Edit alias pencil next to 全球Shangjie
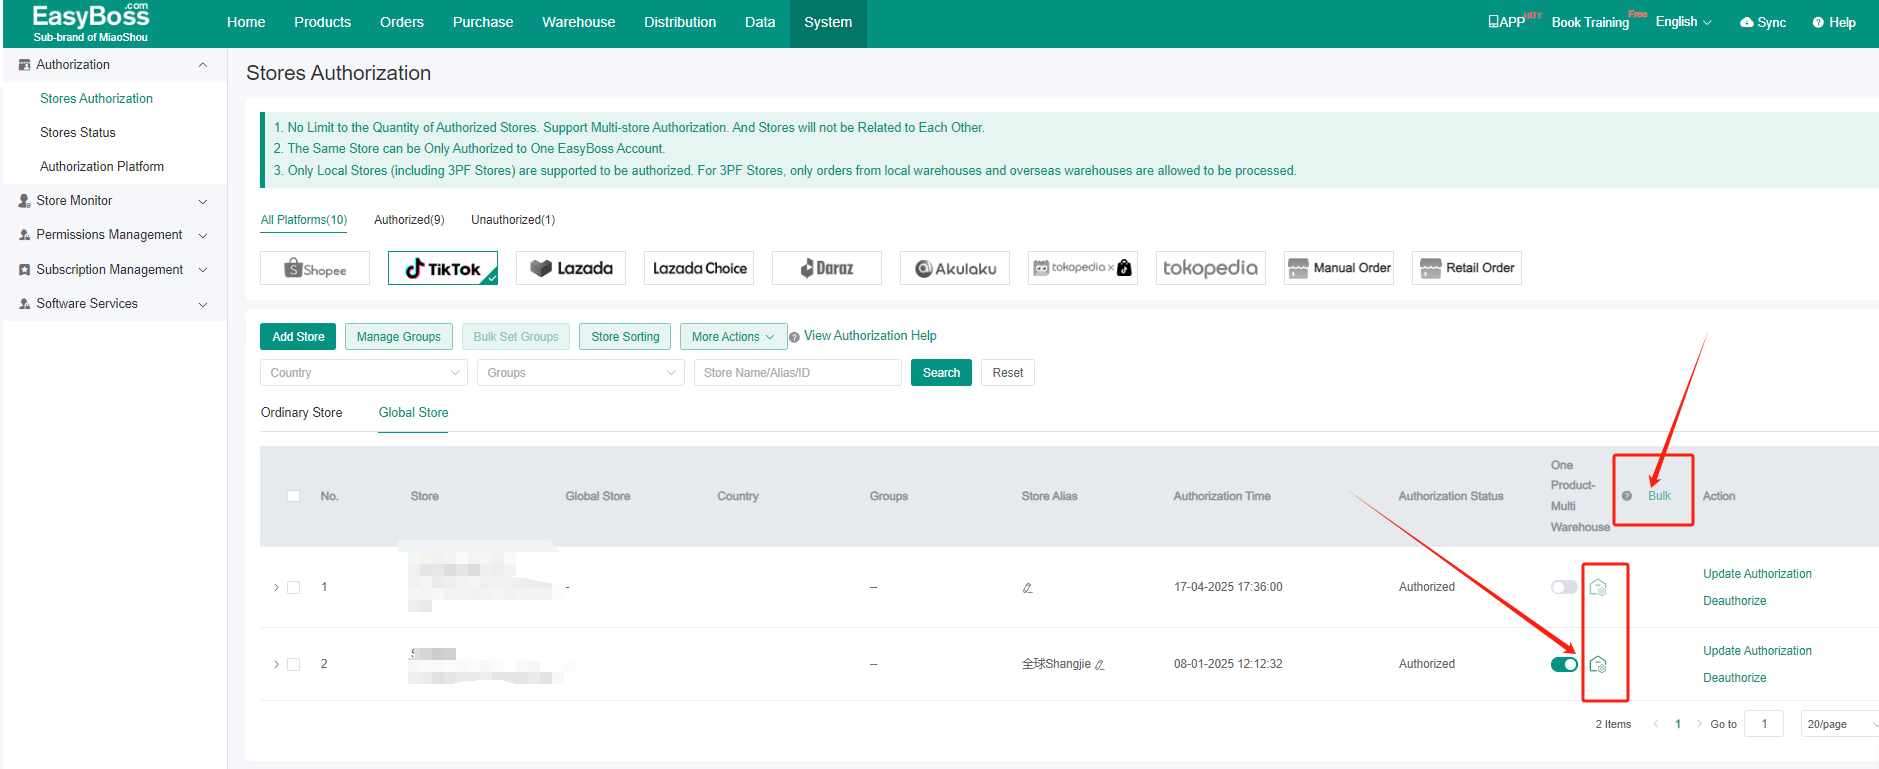The image size is (1879, 769). tap(1100, 664)
